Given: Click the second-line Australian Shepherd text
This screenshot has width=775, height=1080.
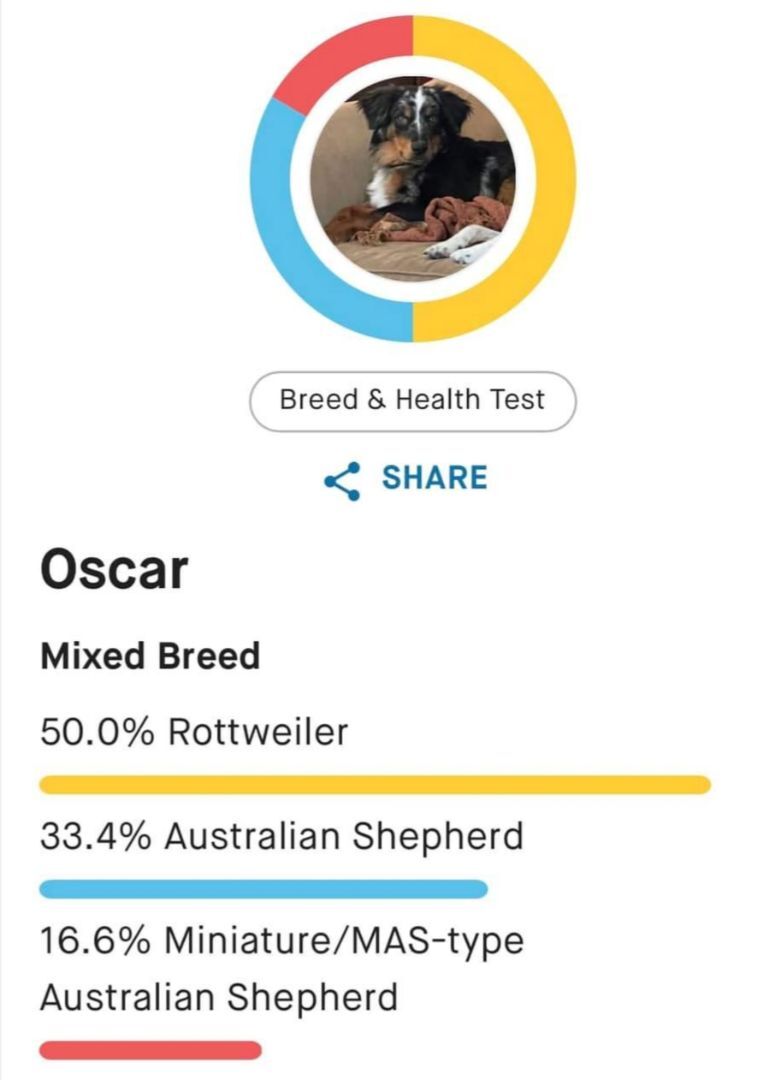Looking at the screenshot, I should pos(219,997).
